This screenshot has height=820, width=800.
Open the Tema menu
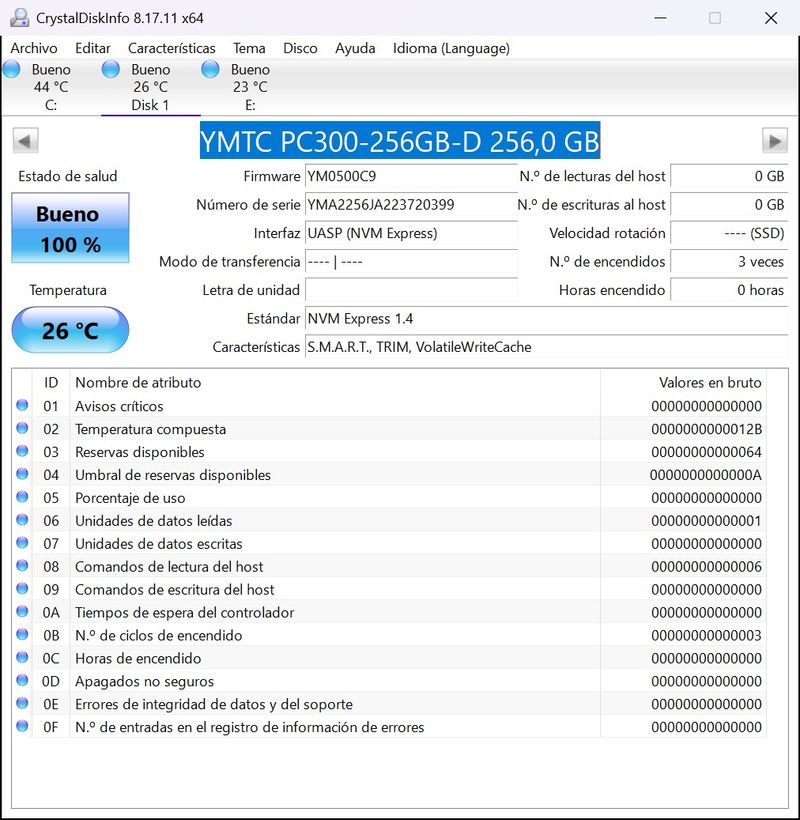(x=249, y=48)
